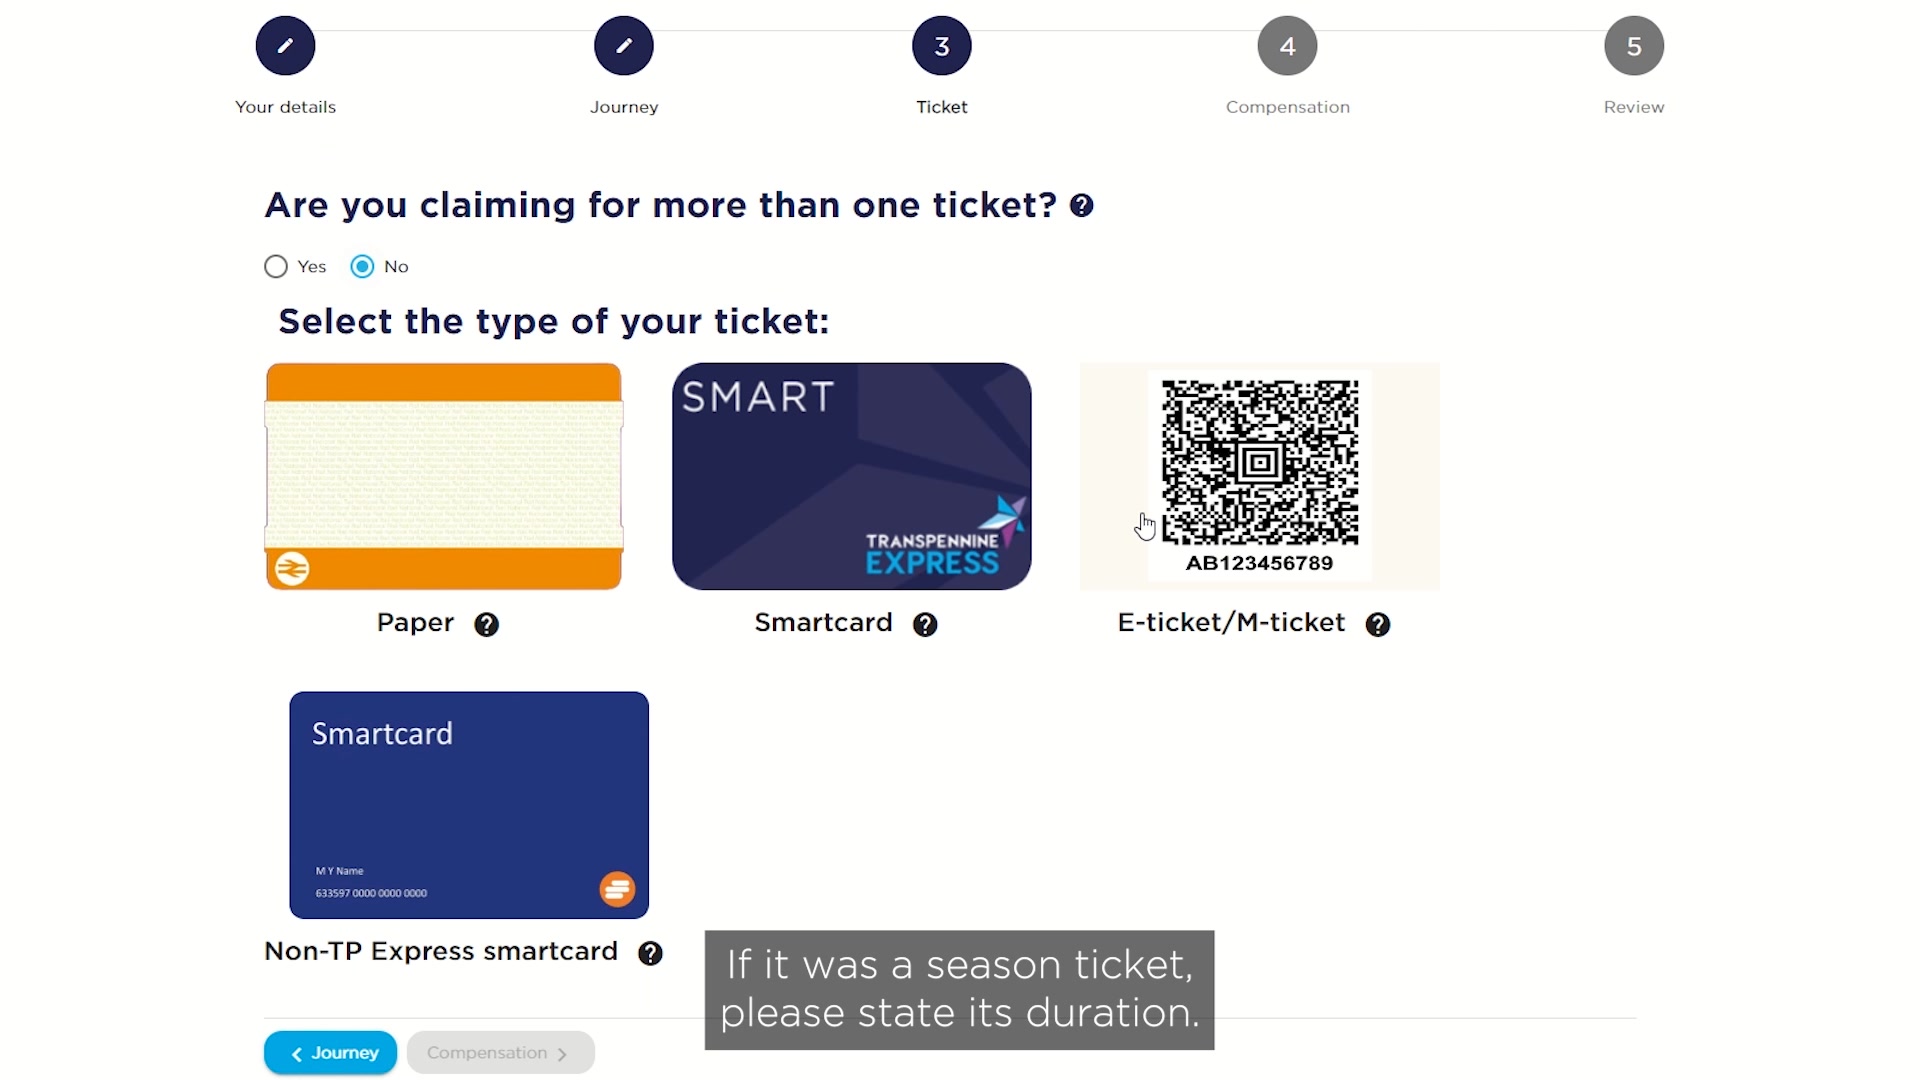Click the Your details step pencil icon
The width and height of the screenshot is (1920, 1080).
[x=285, y=46]
